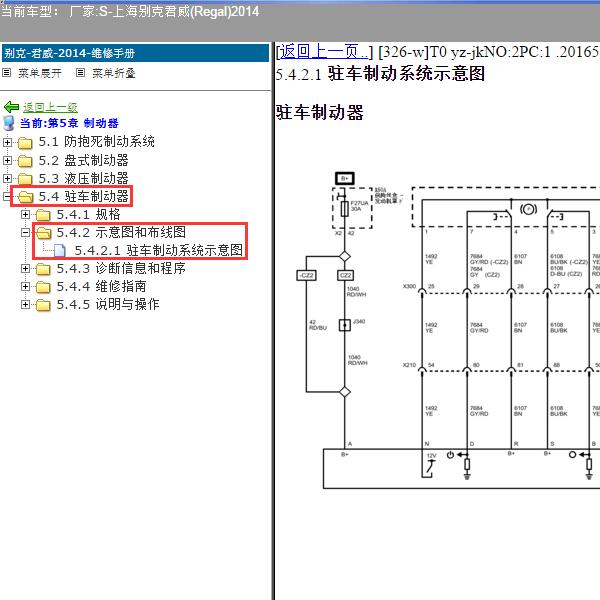600x600 pixels.
Task: Click the 别克-君威-2014-维修手册 header
Action: (x=135, y=53)
